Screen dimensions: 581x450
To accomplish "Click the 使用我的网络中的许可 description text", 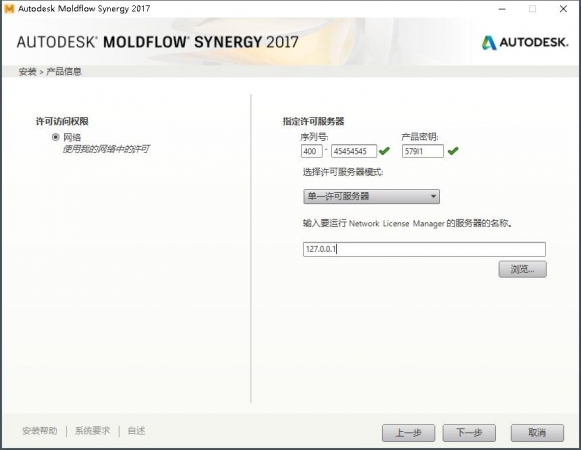I will point(106,149).
